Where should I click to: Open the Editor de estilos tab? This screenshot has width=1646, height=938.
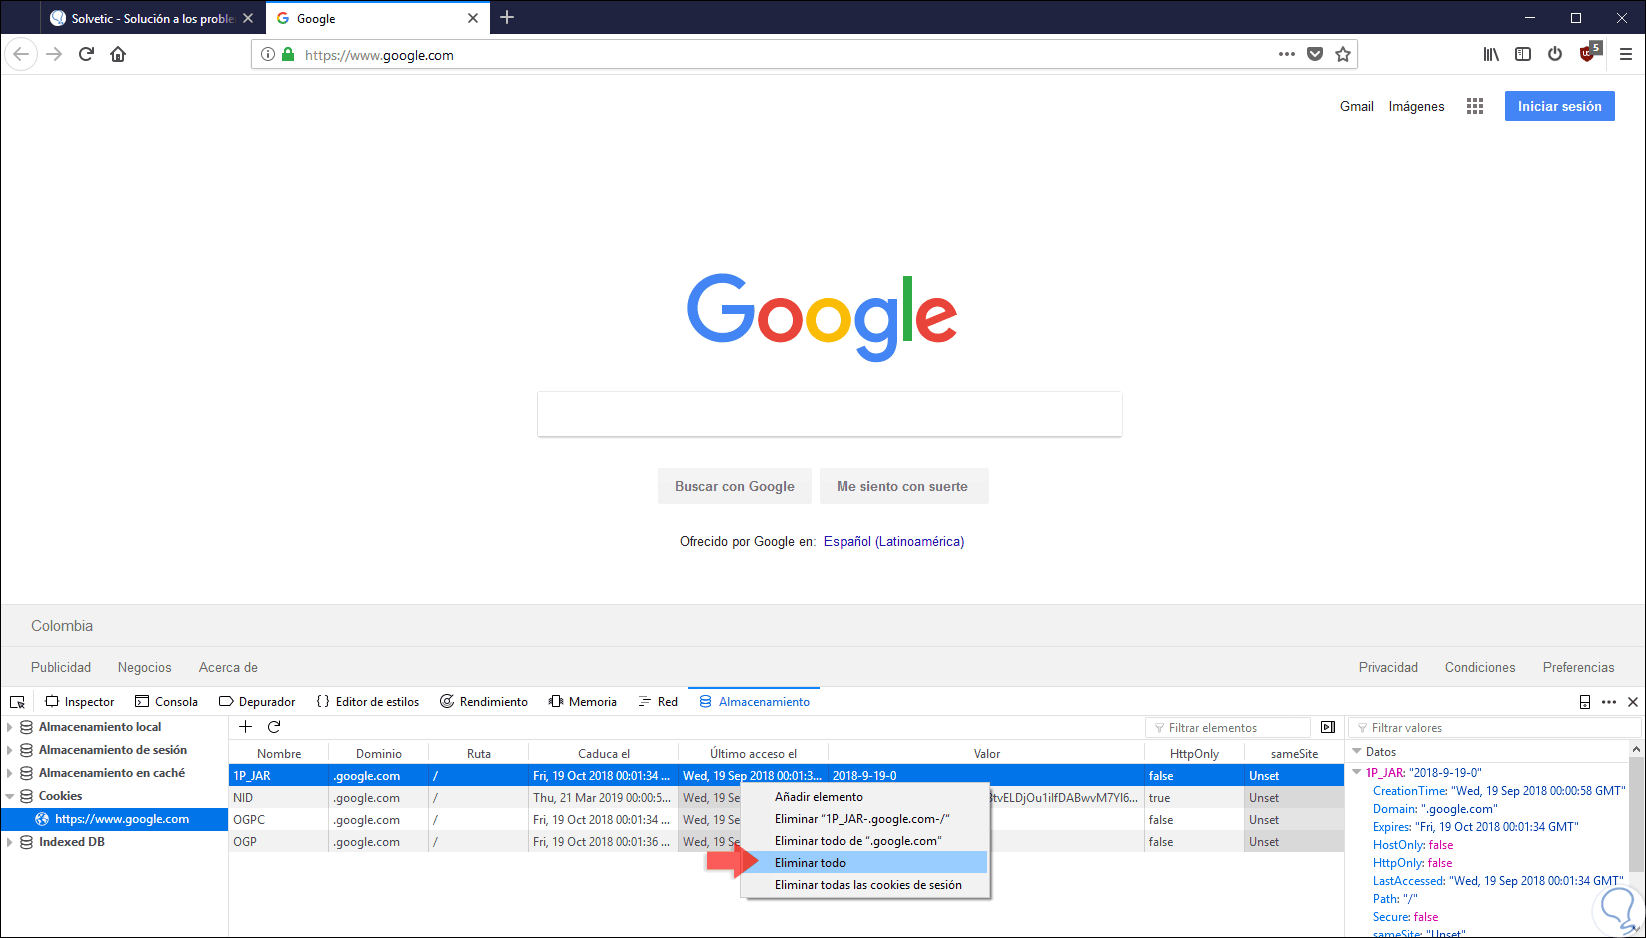point(368,702)
